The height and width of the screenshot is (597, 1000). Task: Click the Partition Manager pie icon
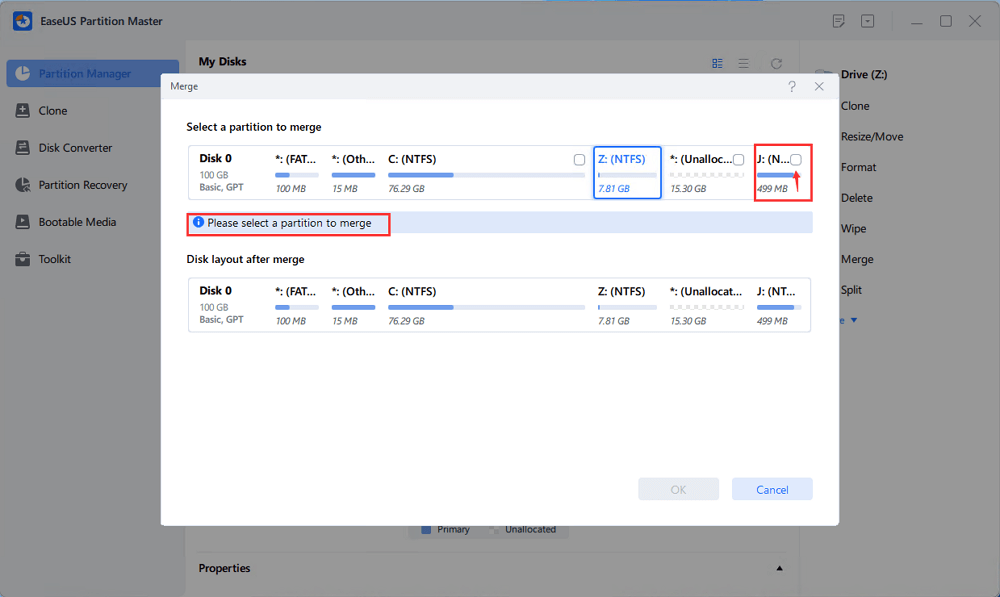[x=22, y=73]
